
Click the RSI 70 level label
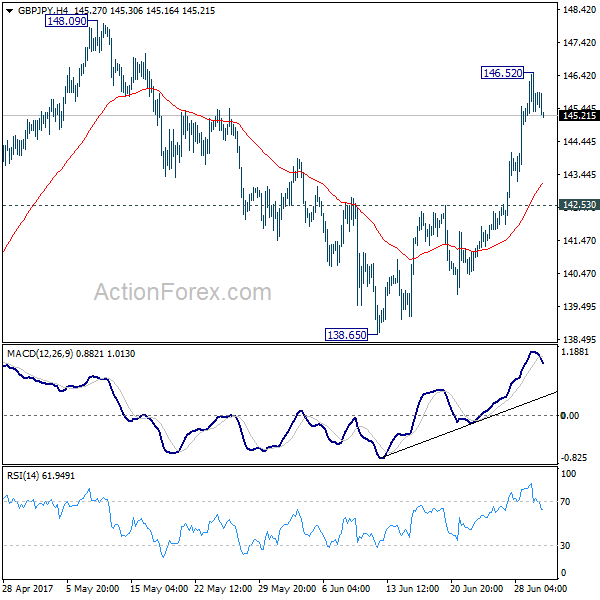point(565,501)
